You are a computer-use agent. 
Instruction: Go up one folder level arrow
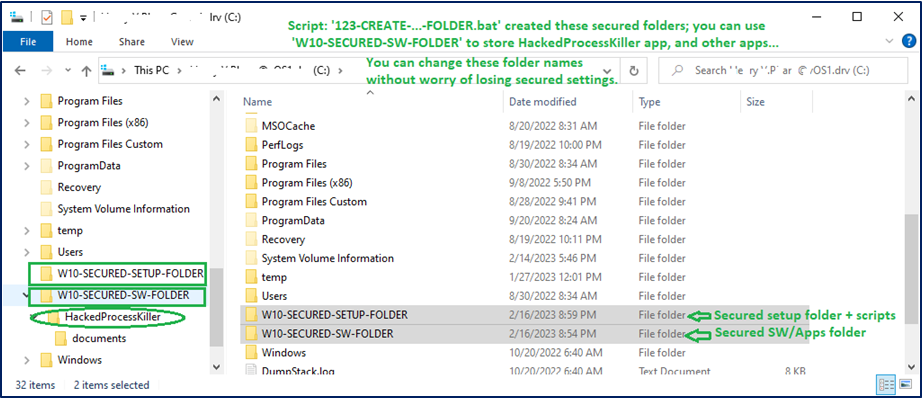[87, 71]
